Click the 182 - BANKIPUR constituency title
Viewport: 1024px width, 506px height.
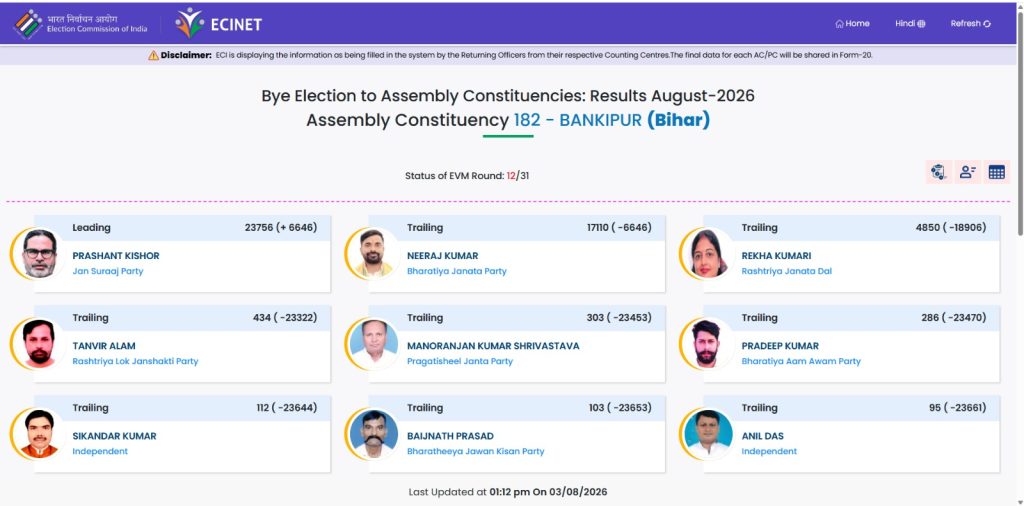coord(577,121)
